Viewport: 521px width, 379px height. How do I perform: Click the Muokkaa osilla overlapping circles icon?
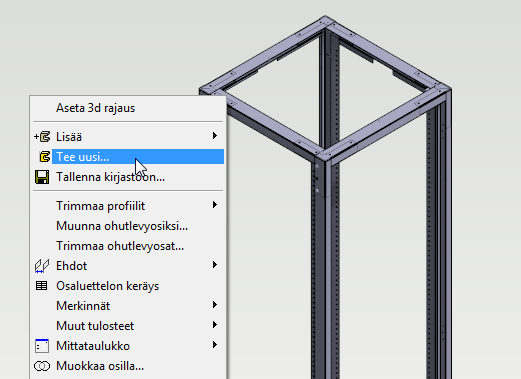[x=42, y=366]
